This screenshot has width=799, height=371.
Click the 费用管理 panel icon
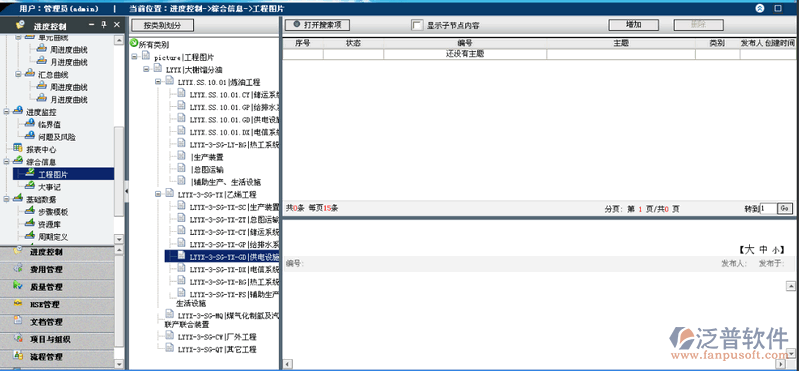coord(18,269)
